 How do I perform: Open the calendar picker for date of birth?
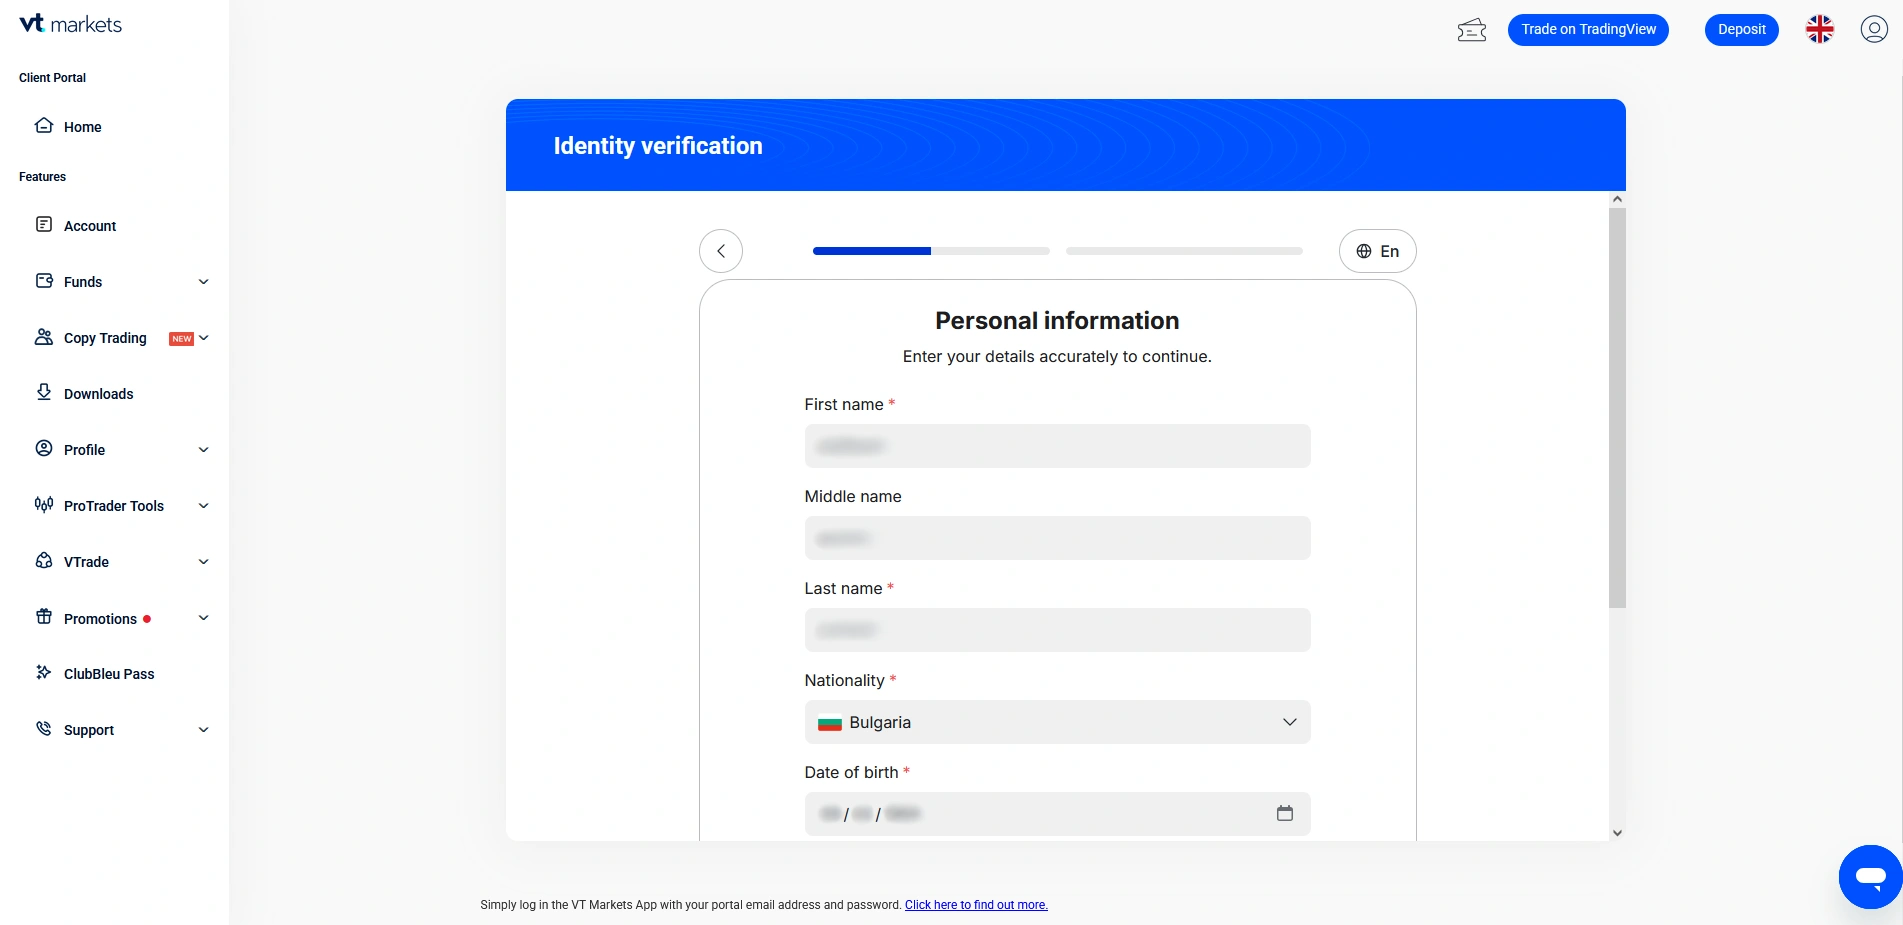[x=1284, y=814]
